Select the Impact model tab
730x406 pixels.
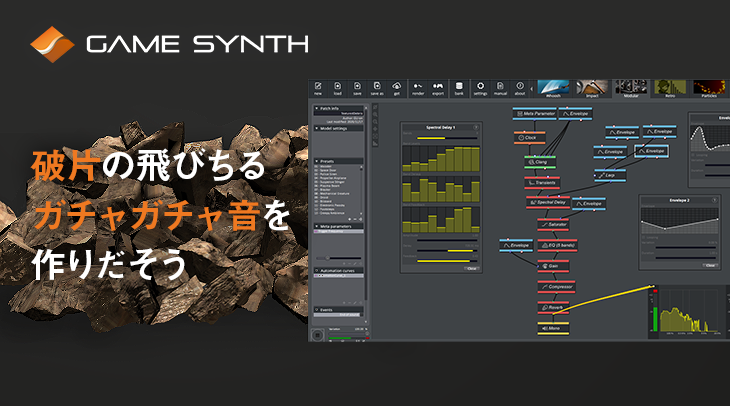pyautogui.click(x=592, y=88)
